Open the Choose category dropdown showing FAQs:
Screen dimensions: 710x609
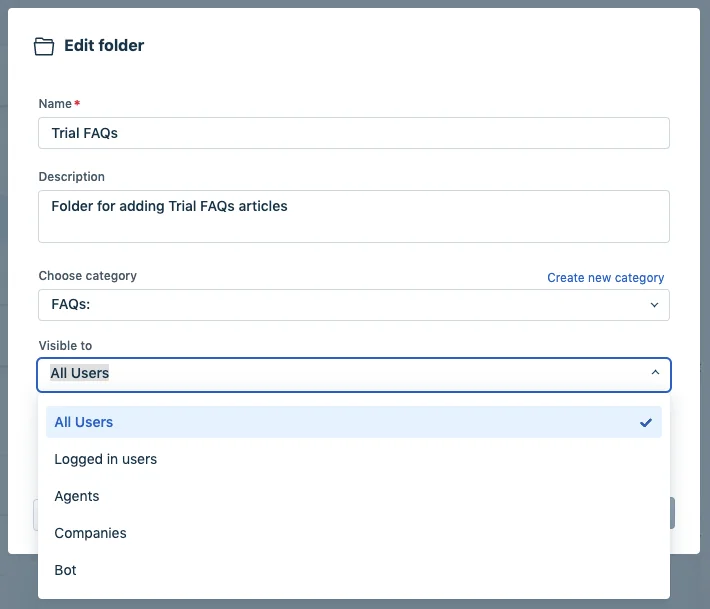[354, 305]
